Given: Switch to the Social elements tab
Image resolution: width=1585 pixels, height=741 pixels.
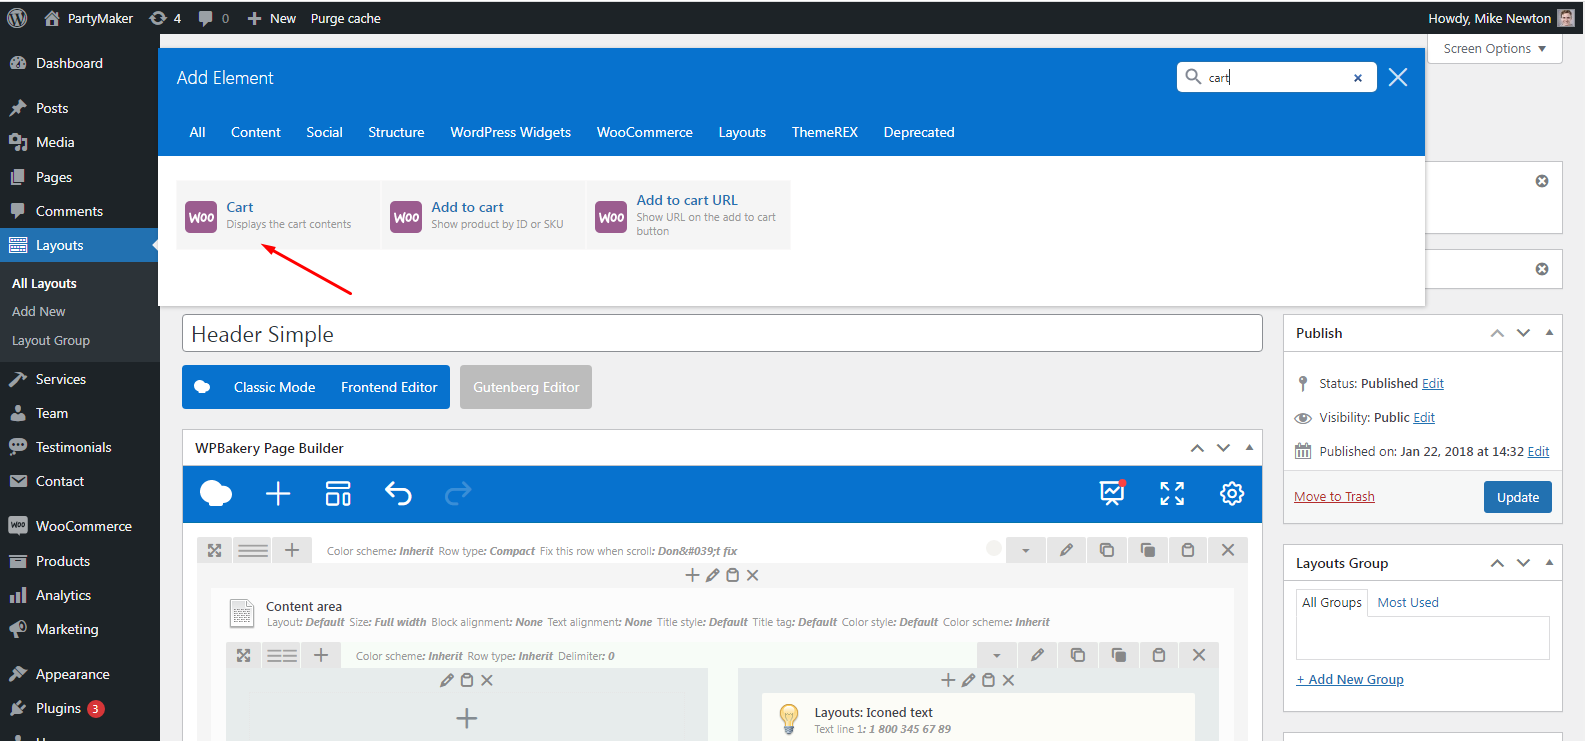Looking at the screenshot, I should click(324, 132).
